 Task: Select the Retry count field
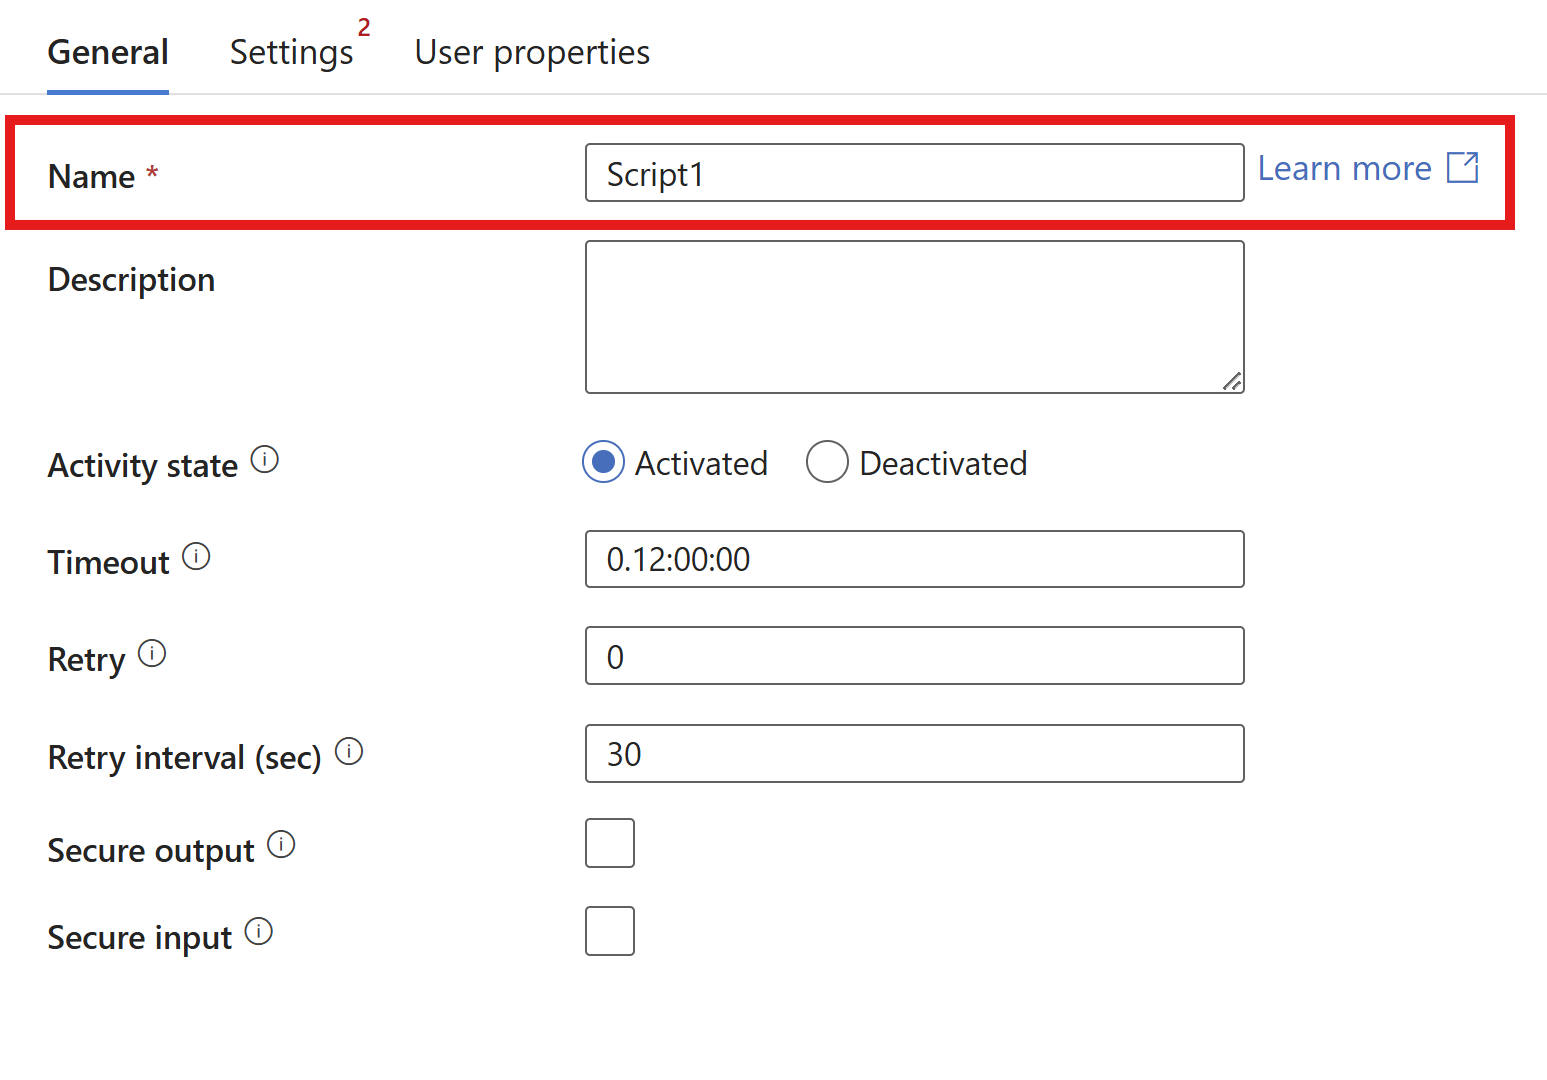pos(913,656)
